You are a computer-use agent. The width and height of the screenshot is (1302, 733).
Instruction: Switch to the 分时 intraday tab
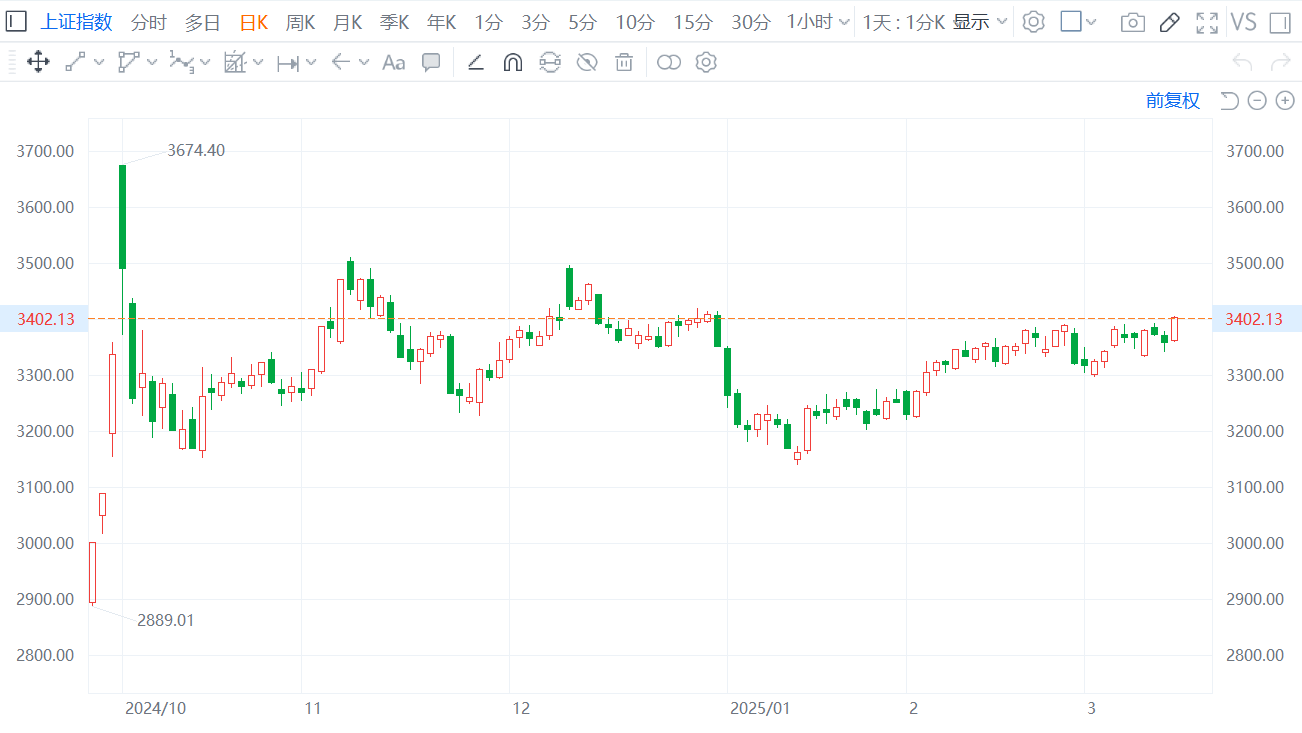(149, 22)
